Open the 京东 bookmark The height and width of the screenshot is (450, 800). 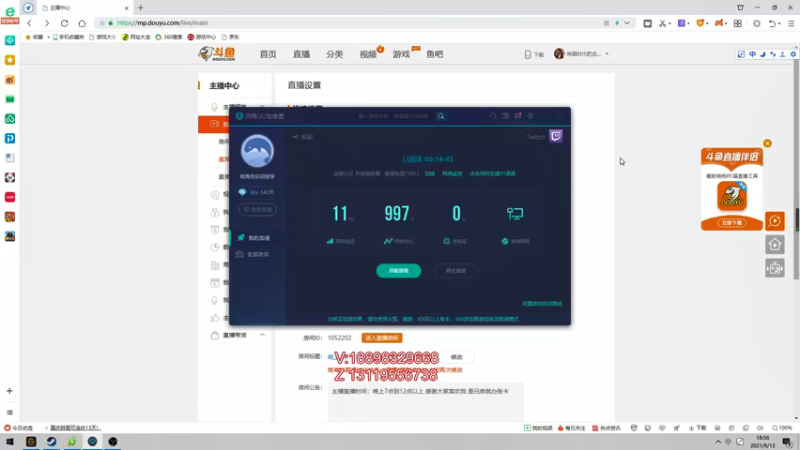pyautogui.click(x=231, y=37)
